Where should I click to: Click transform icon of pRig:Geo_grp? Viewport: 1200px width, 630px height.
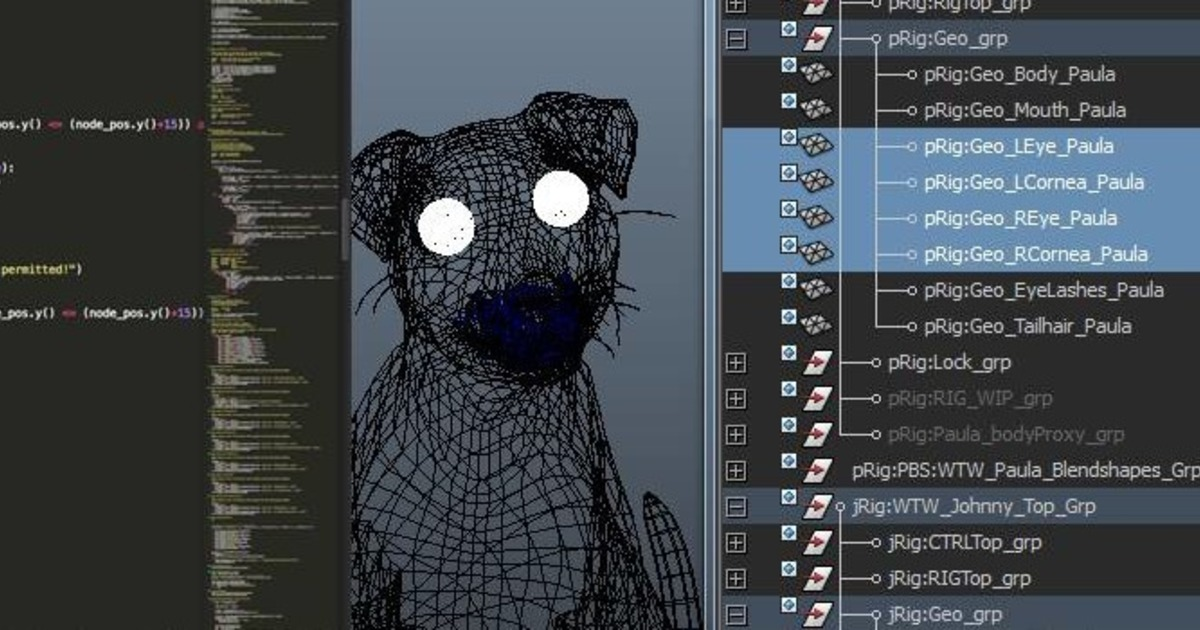click(x=818, y=39)
